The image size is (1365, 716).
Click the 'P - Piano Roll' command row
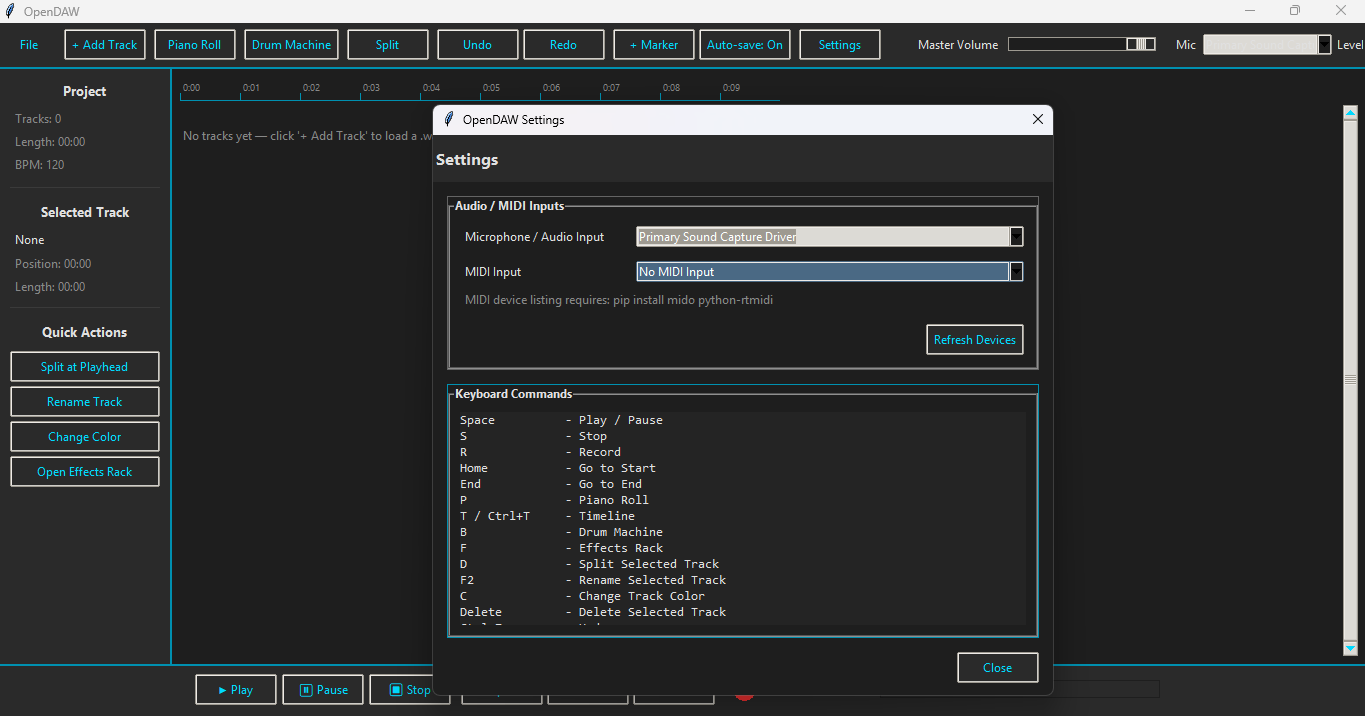point(554,500)
